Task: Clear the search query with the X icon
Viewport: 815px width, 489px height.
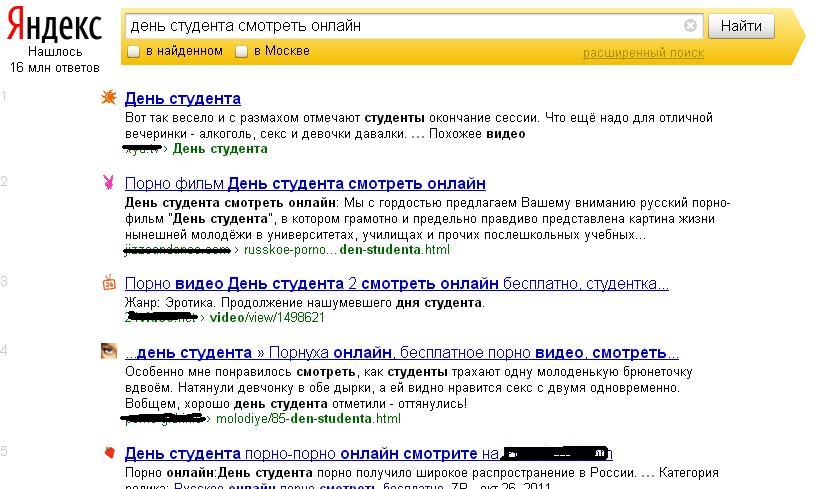Action: pyautogui.click(x=690, y=25)
